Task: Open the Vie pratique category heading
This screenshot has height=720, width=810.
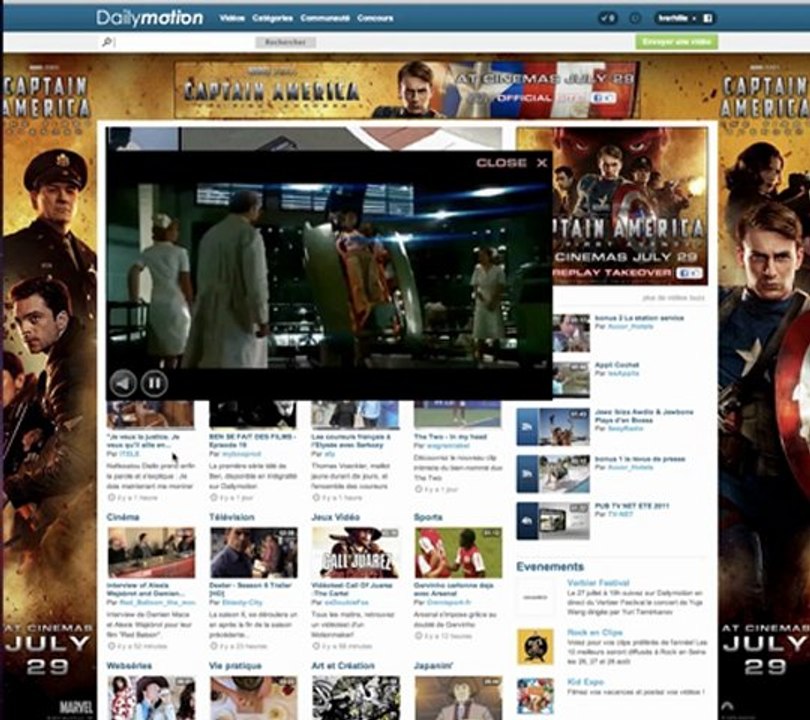Action: tap(236, 666)
